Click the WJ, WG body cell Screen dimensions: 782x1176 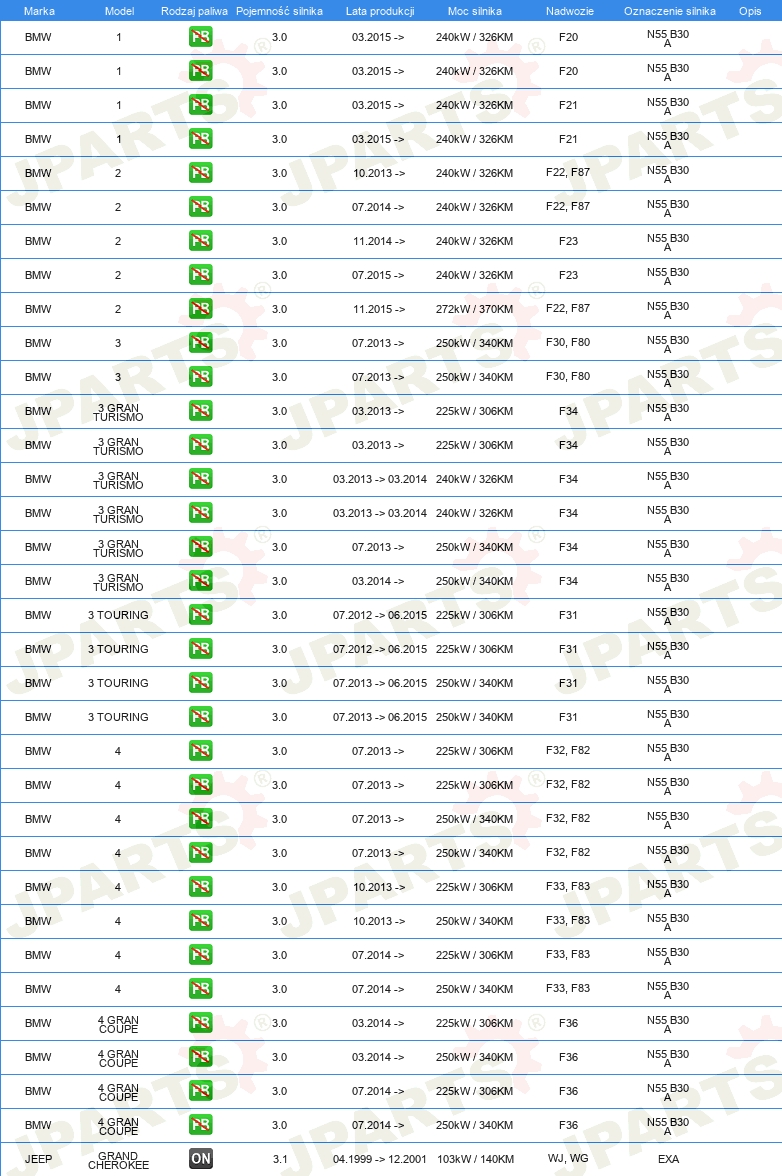coord(568,1158)
